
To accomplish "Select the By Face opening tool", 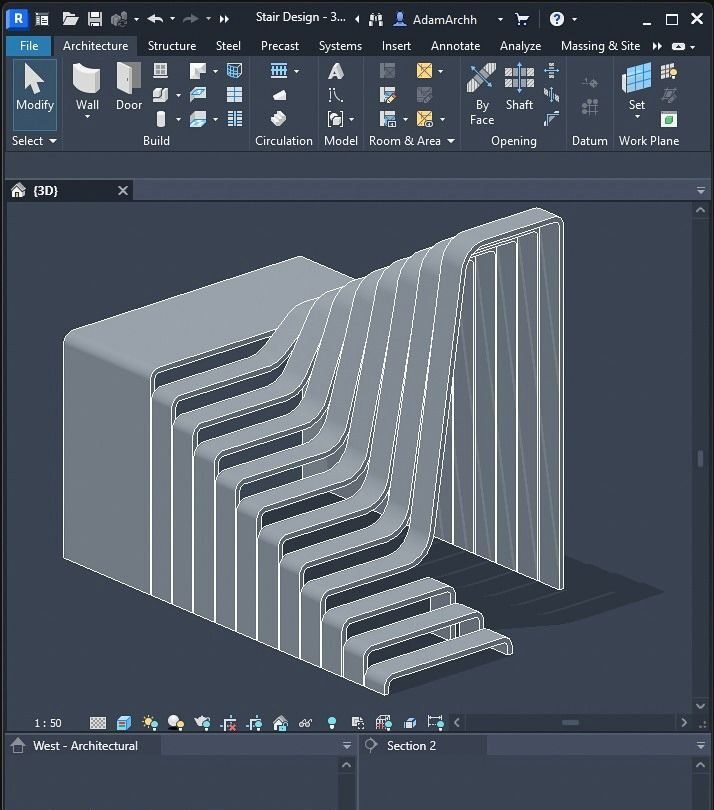I will point(482,93).
